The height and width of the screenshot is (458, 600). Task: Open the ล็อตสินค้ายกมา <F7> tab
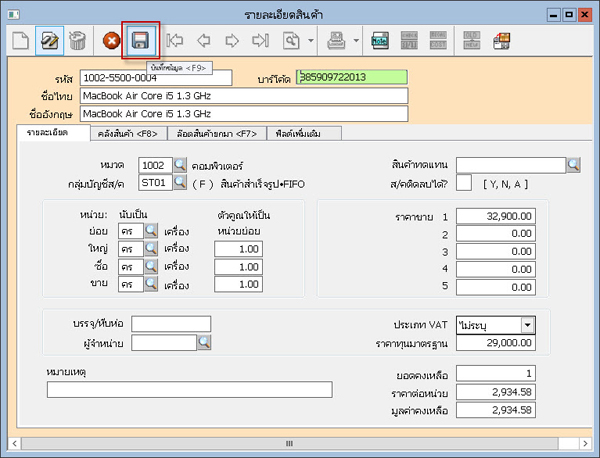(x=217, y=134)
